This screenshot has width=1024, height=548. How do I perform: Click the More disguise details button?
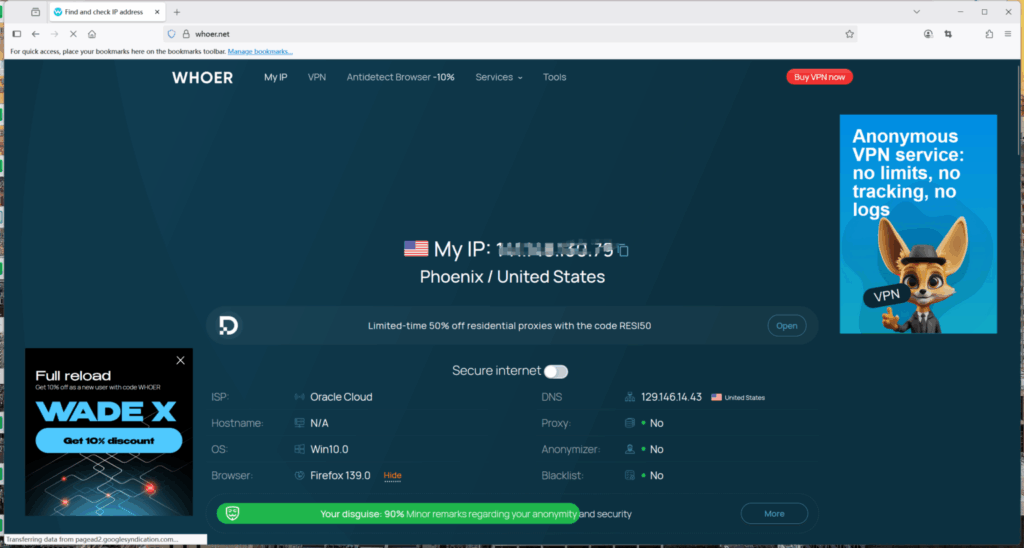coord(774,514)
